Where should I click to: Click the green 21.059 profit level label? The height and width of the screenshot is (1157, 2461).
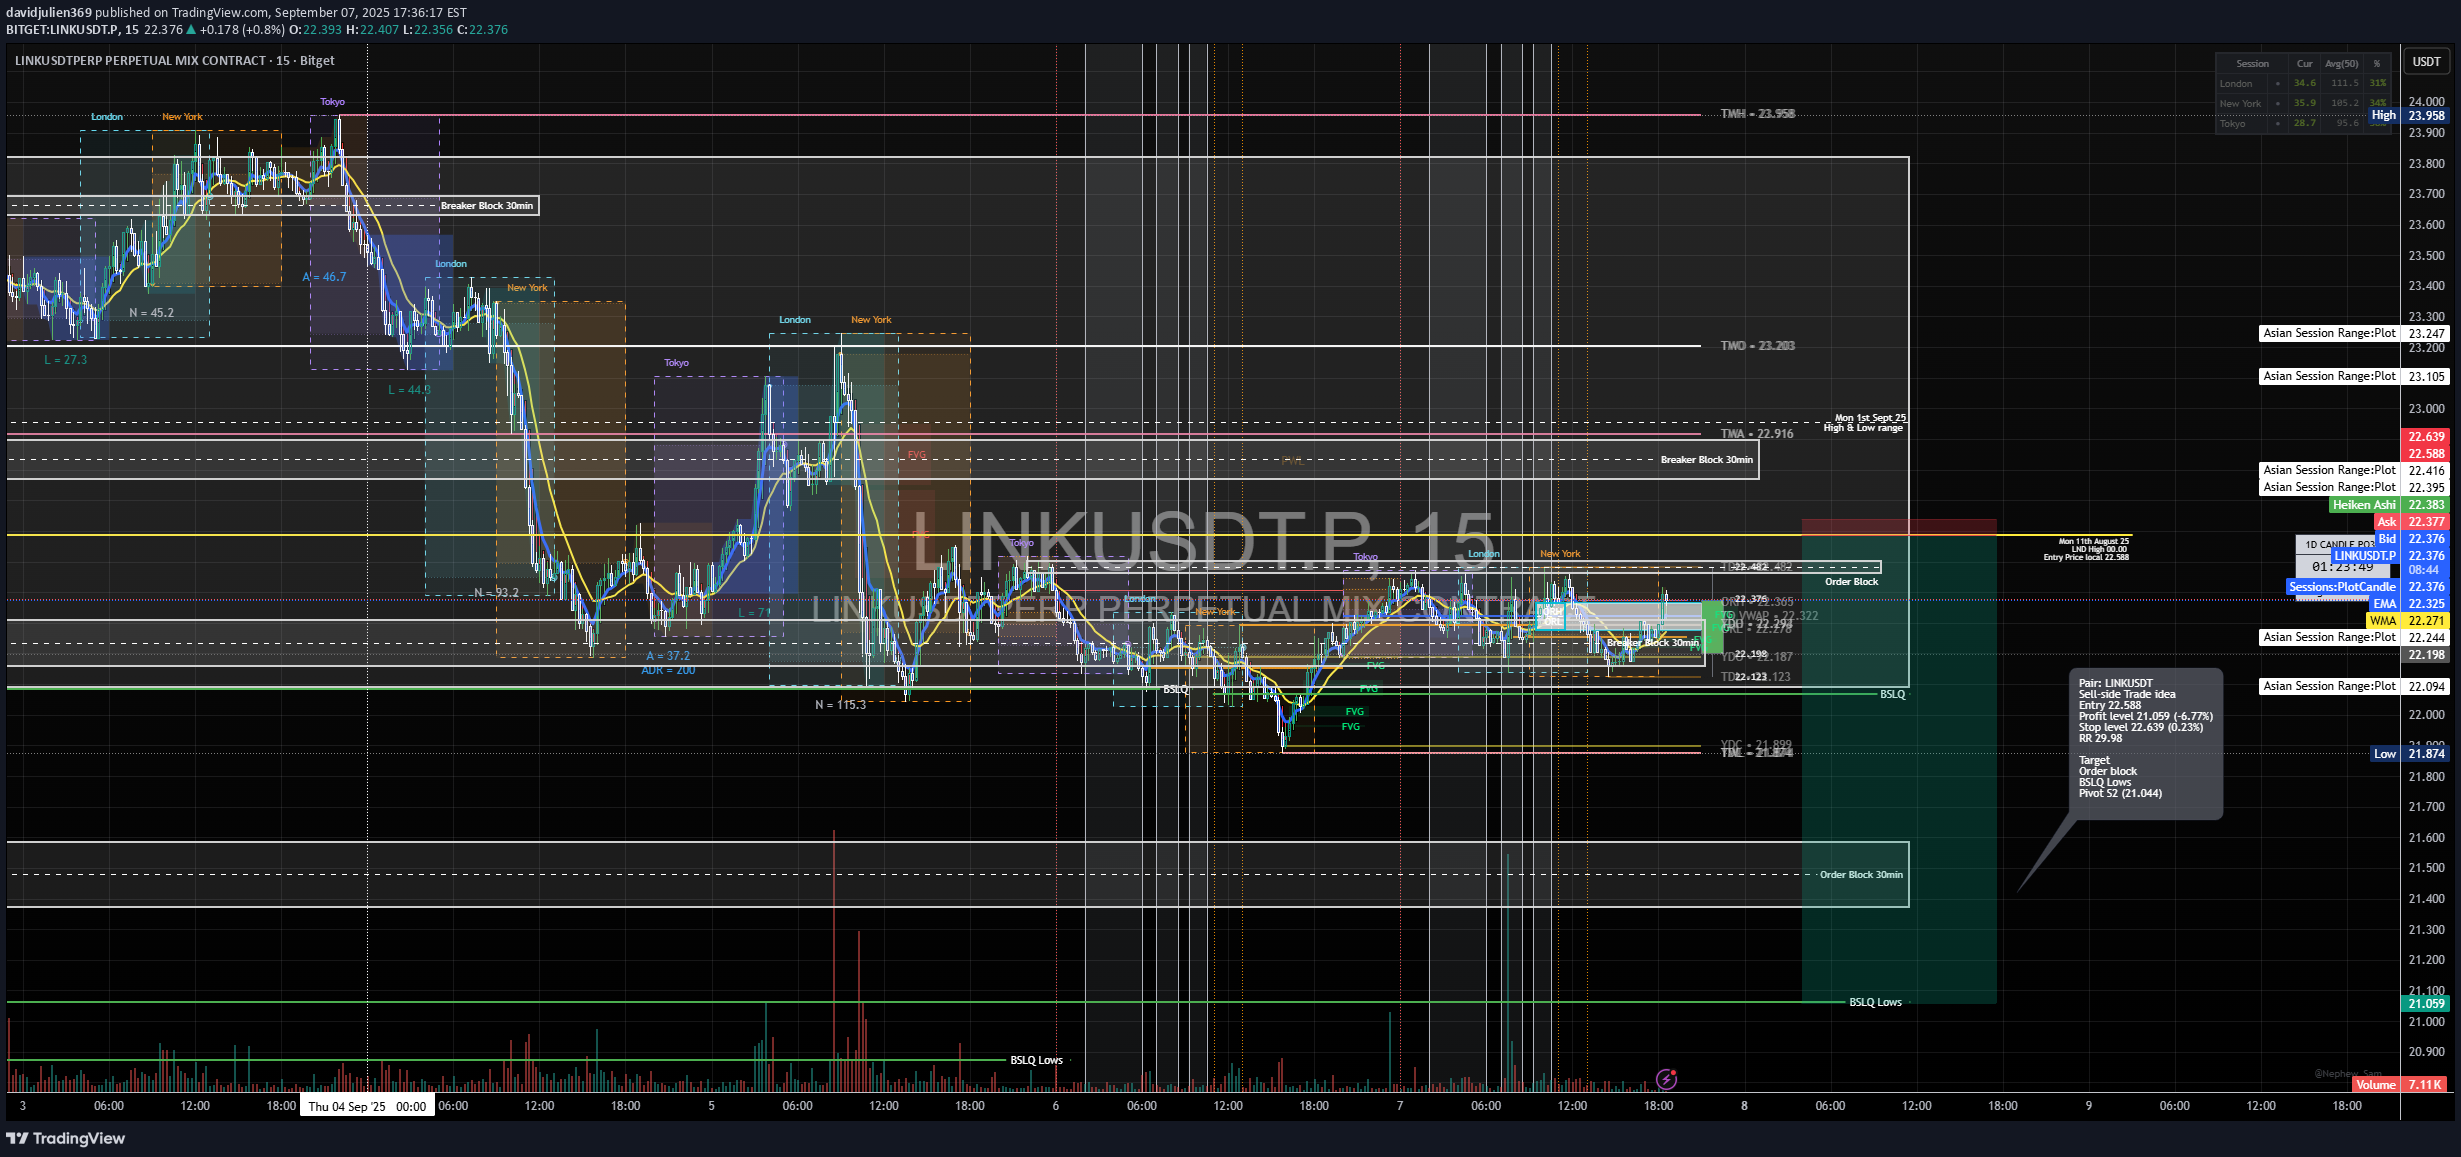pos(2425,1004)
